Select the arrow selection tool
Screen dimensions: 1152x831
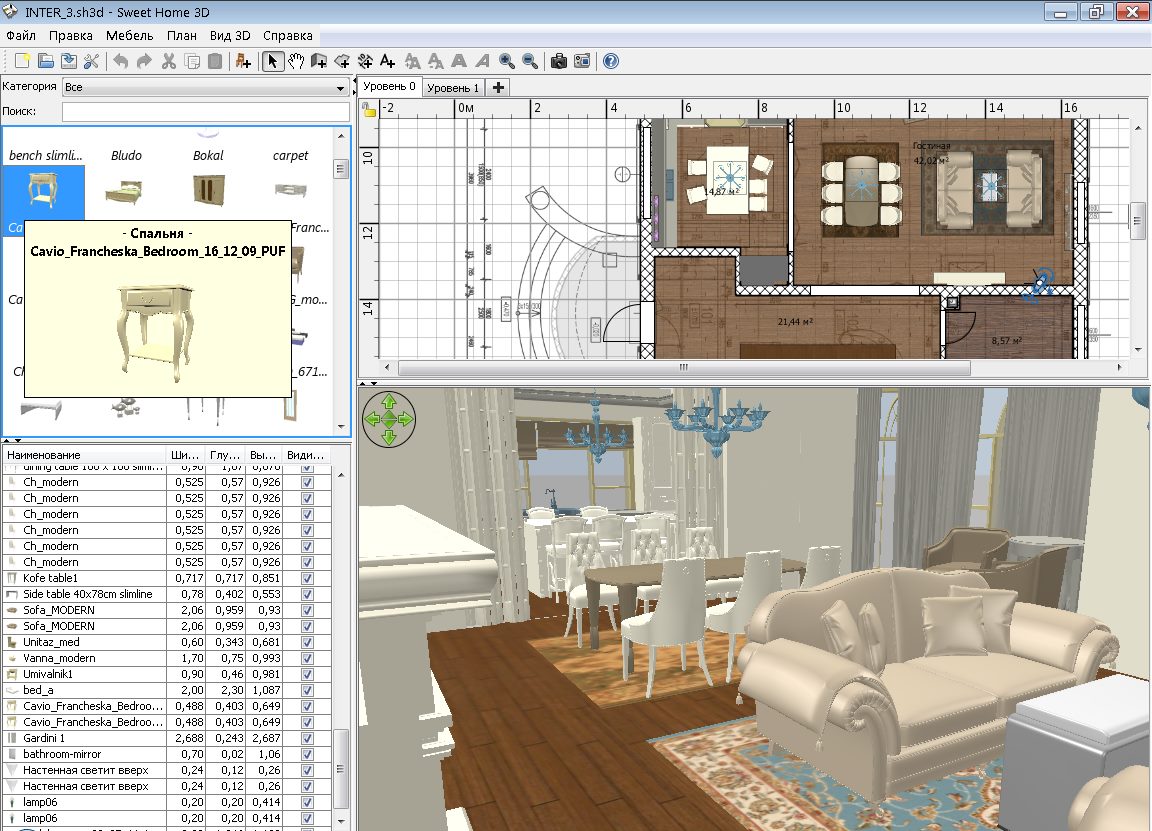point(273,61)
